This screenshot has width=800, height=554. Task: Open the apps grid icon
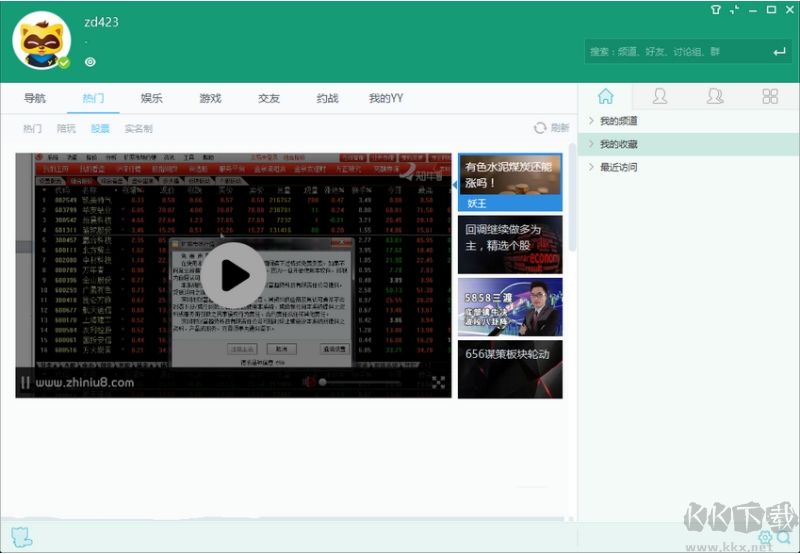tap(770, 96)
